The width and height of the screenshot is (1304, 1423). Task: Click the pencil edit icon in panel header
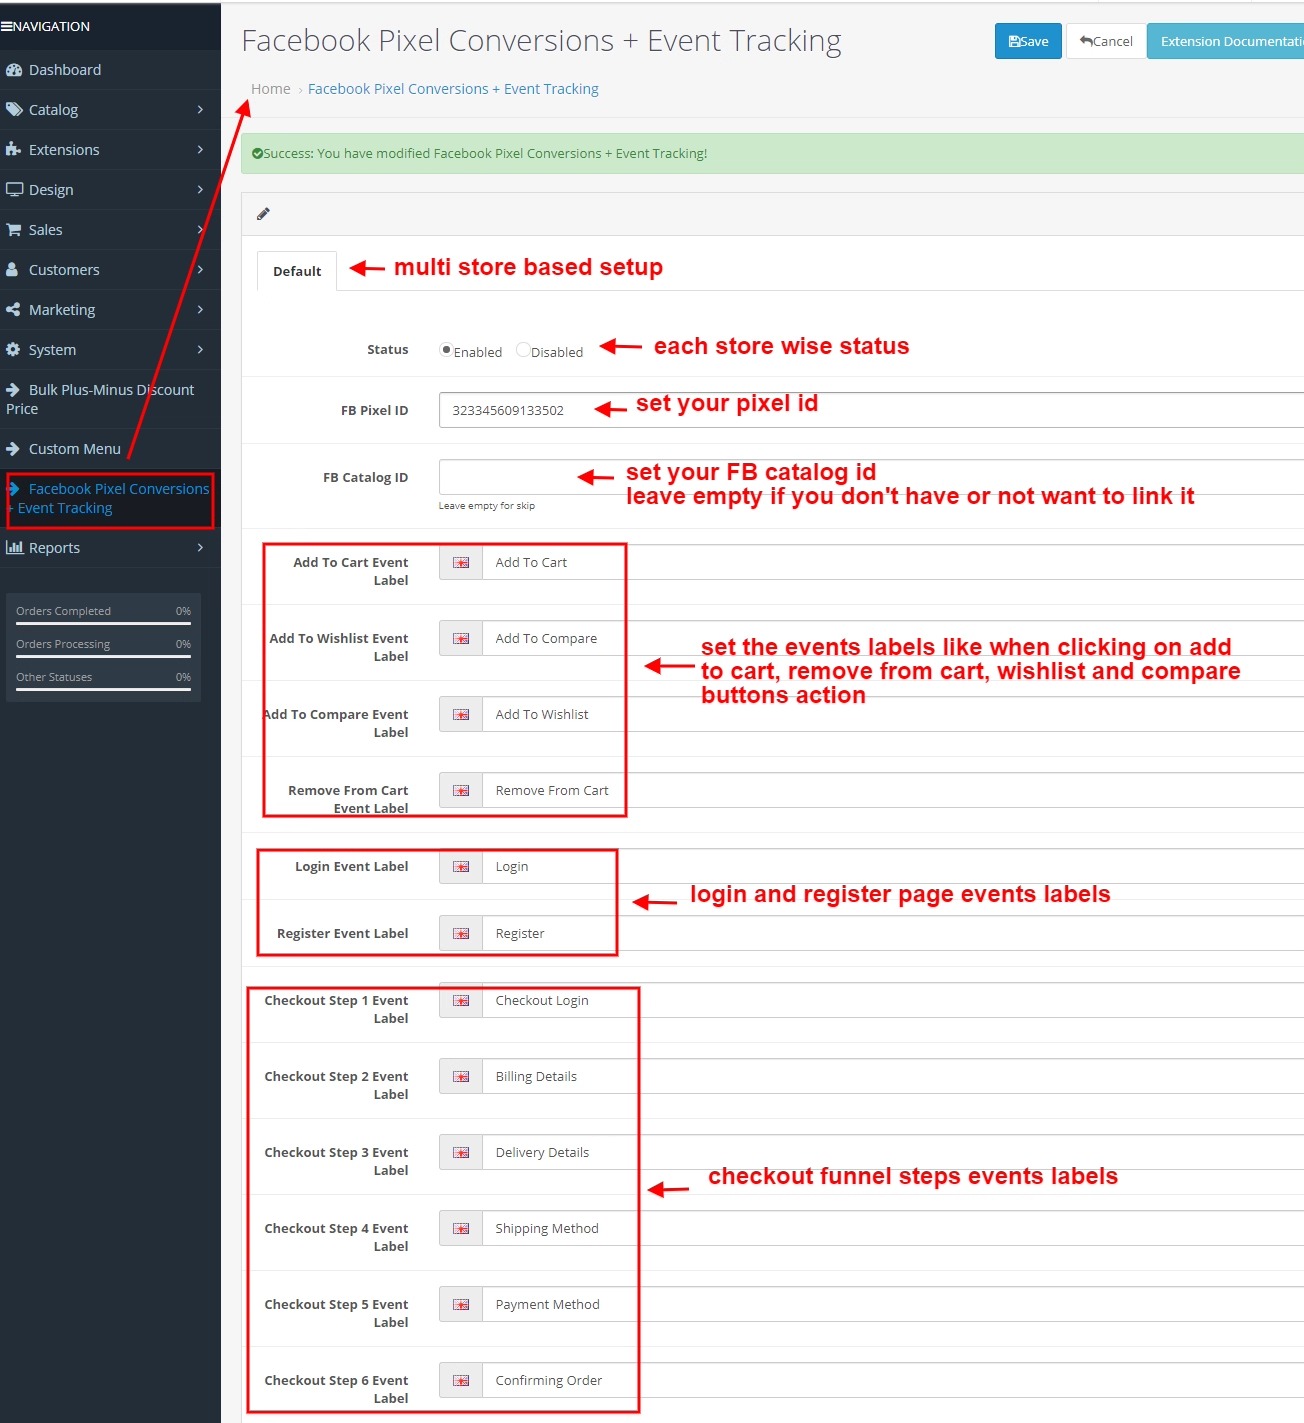click(x=263, y=214)
